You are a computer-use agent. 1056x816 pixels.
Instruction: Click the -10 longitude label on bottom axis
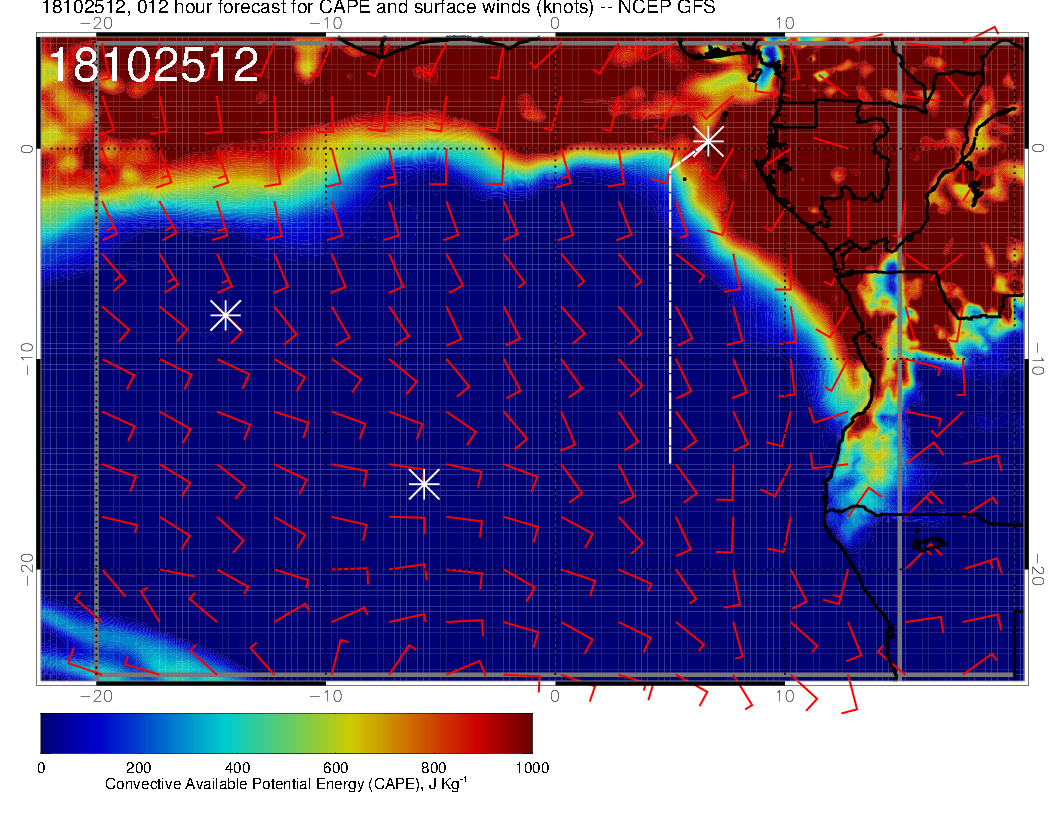click(x=326, y=695)
